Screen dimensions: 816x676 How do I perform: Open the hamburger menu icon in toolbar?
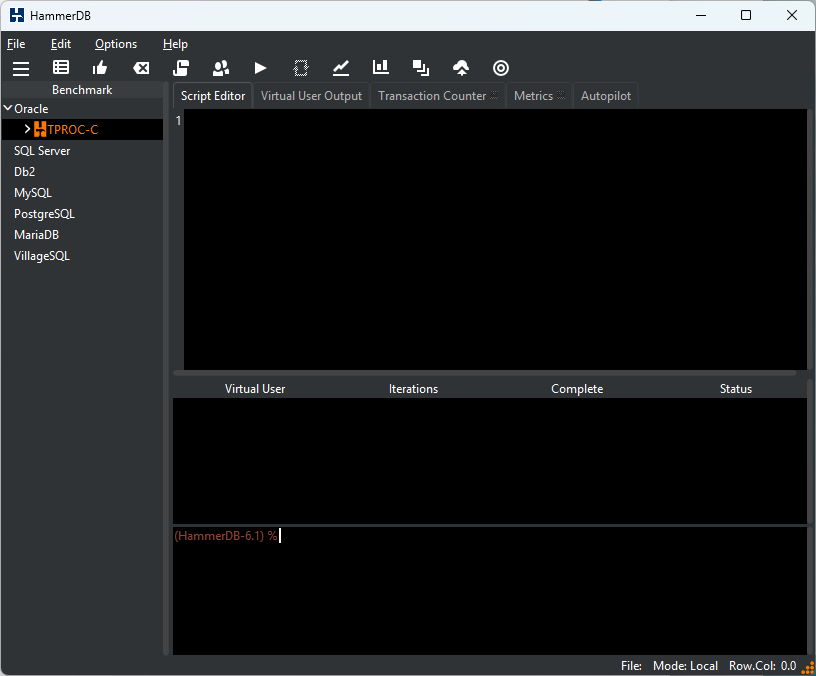21,68
